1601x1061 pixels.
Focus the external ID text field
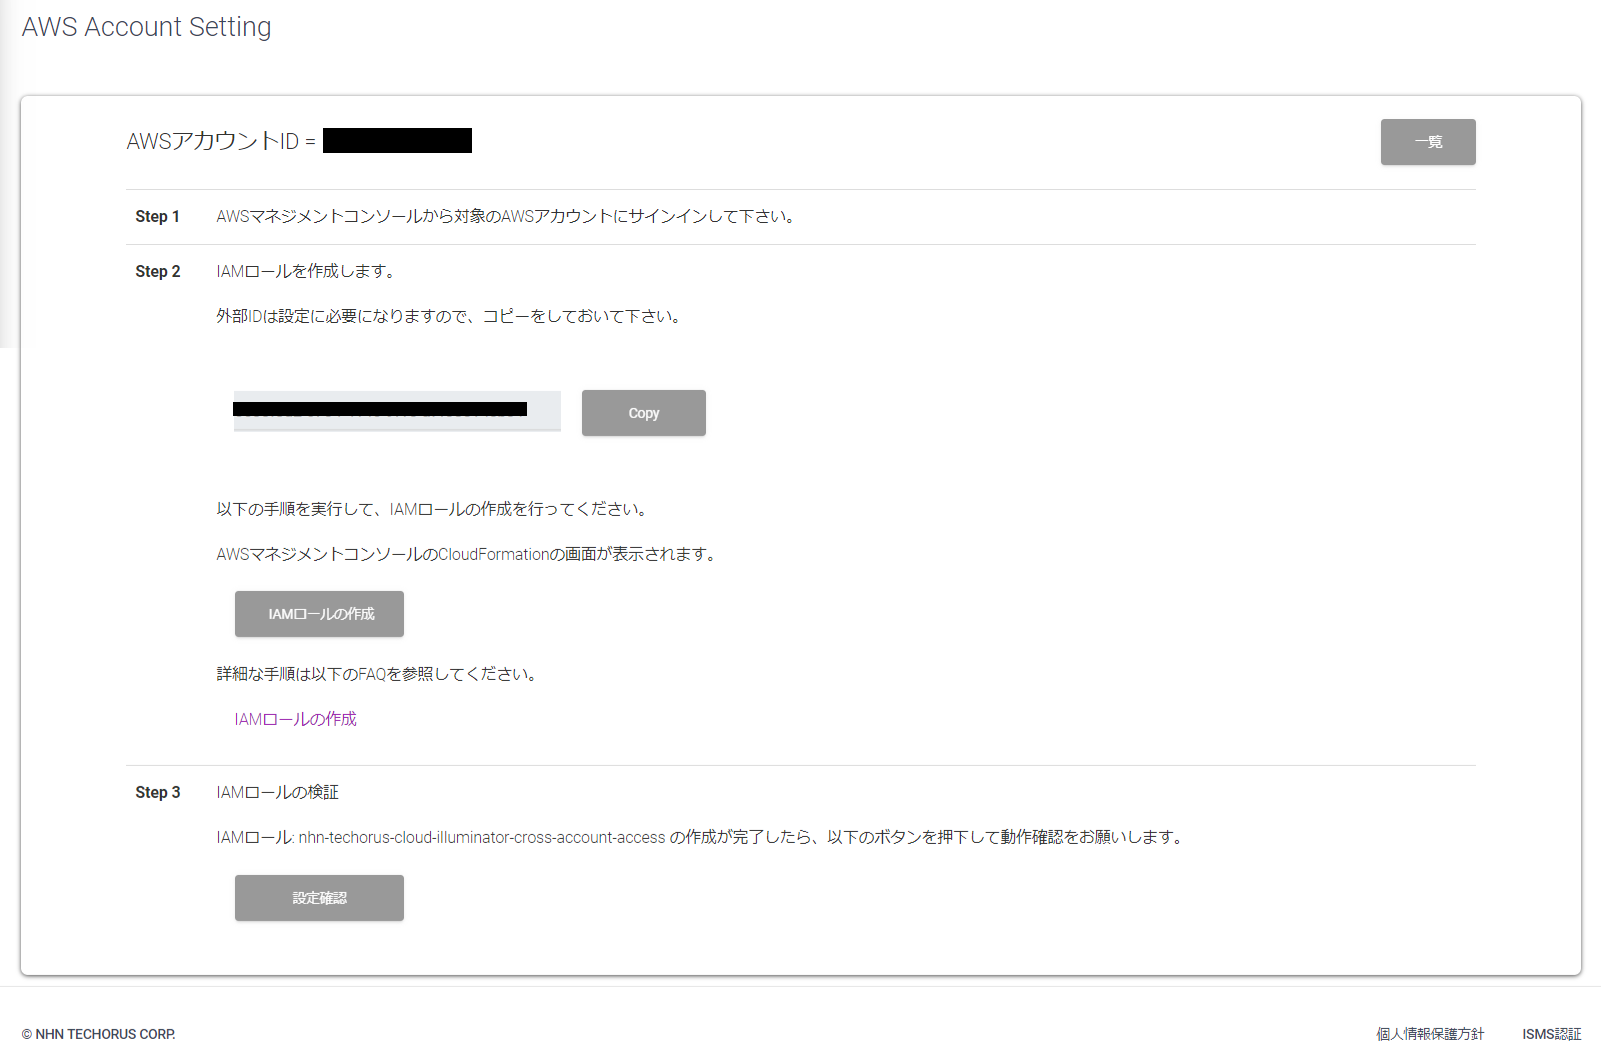[396, 411]
